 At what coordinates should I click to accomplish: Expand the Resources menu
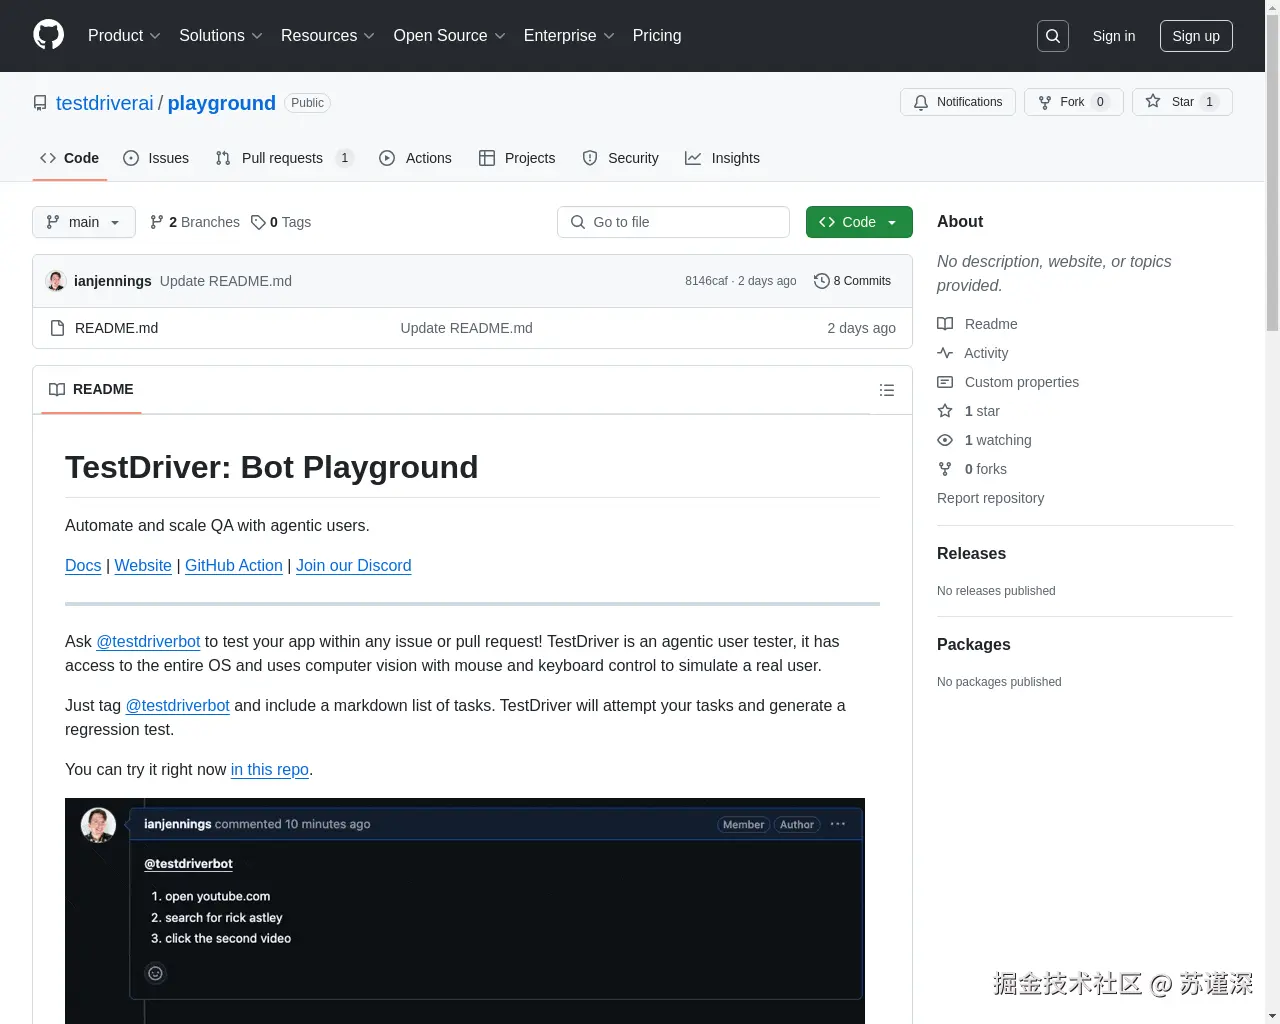pos(328,36)
